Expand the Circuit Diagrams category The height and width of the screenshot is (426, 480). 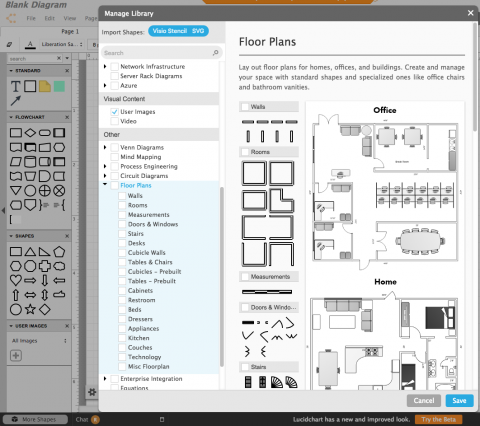pos(105,176)
